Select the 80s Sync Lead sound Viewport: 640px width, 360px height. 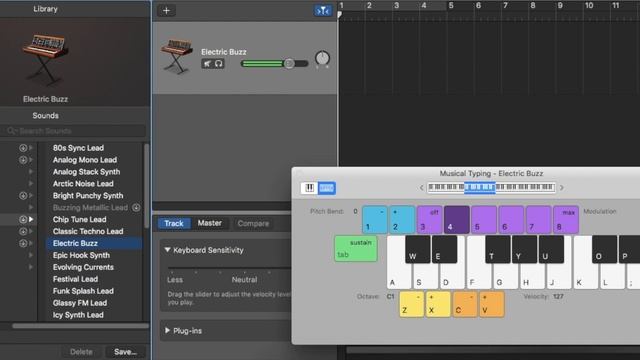click(x=78, y=148)
